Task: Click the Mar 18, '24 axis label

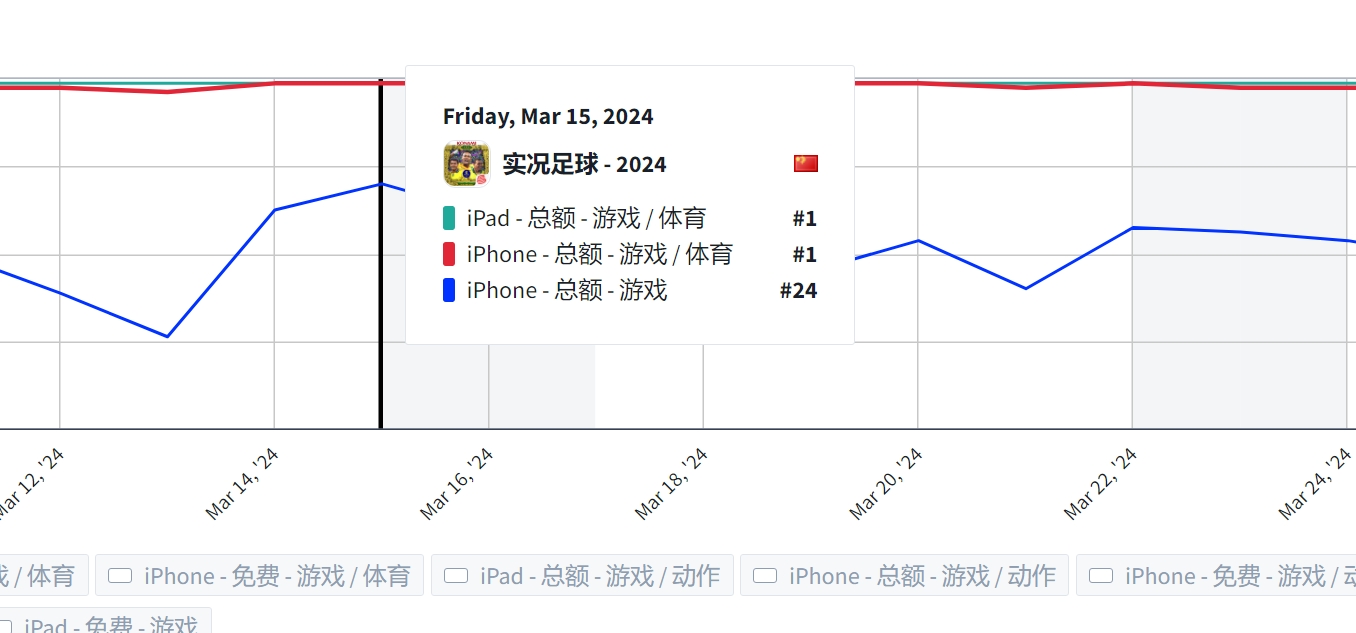Action: 672,484
